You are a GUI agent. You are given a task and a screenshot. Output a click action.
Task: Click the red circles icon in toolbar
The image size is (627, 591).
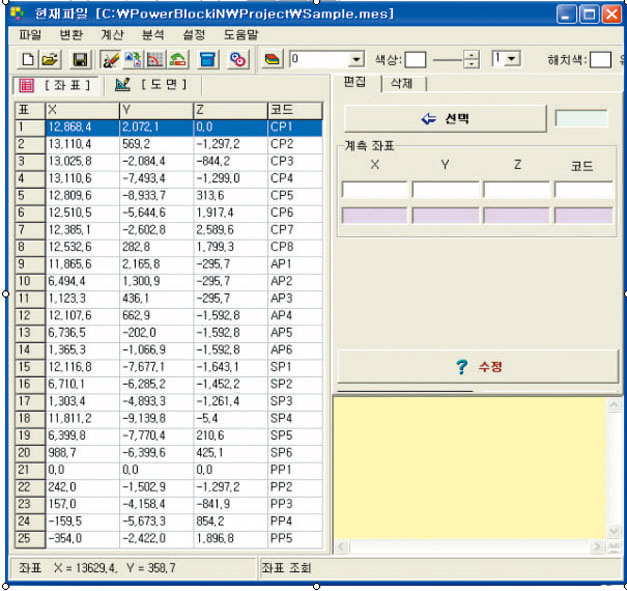(x=238, y=60)
